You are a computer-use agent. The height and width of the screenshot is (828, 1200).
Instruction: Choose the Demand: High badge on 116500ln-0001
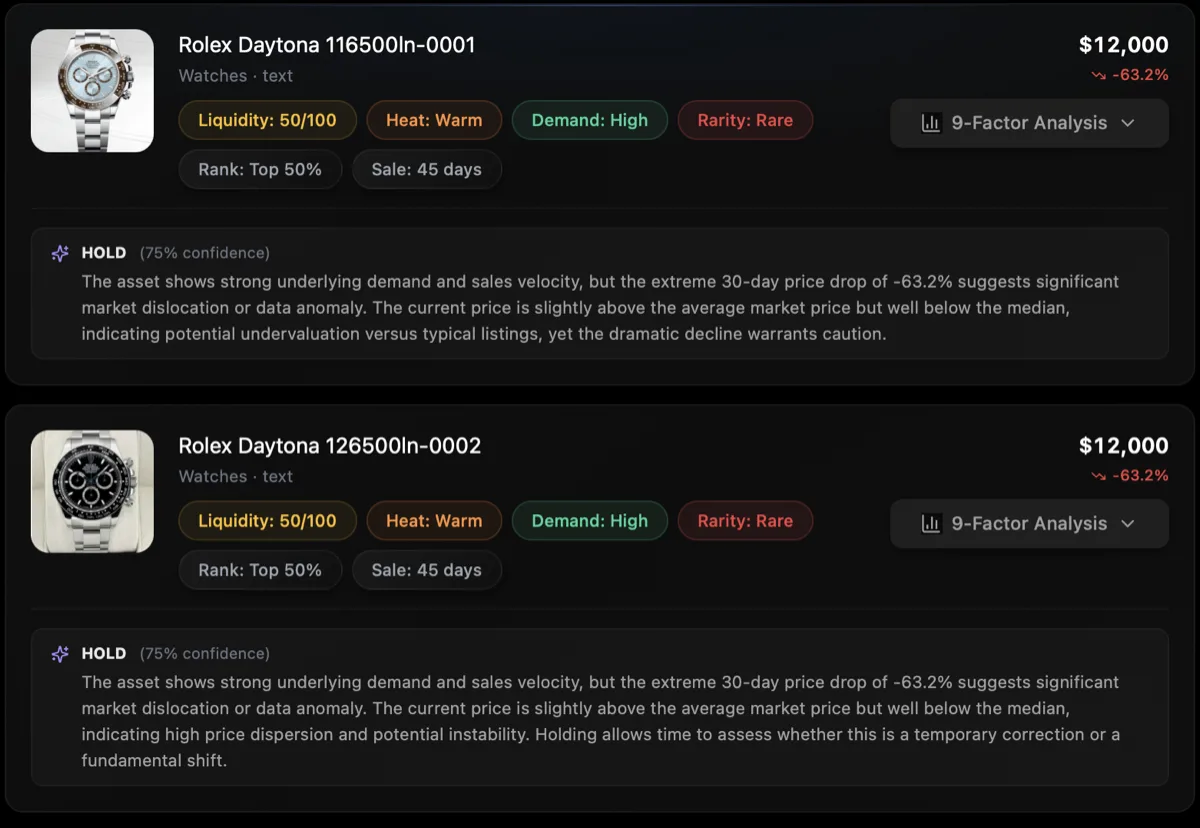coord(590,120)
